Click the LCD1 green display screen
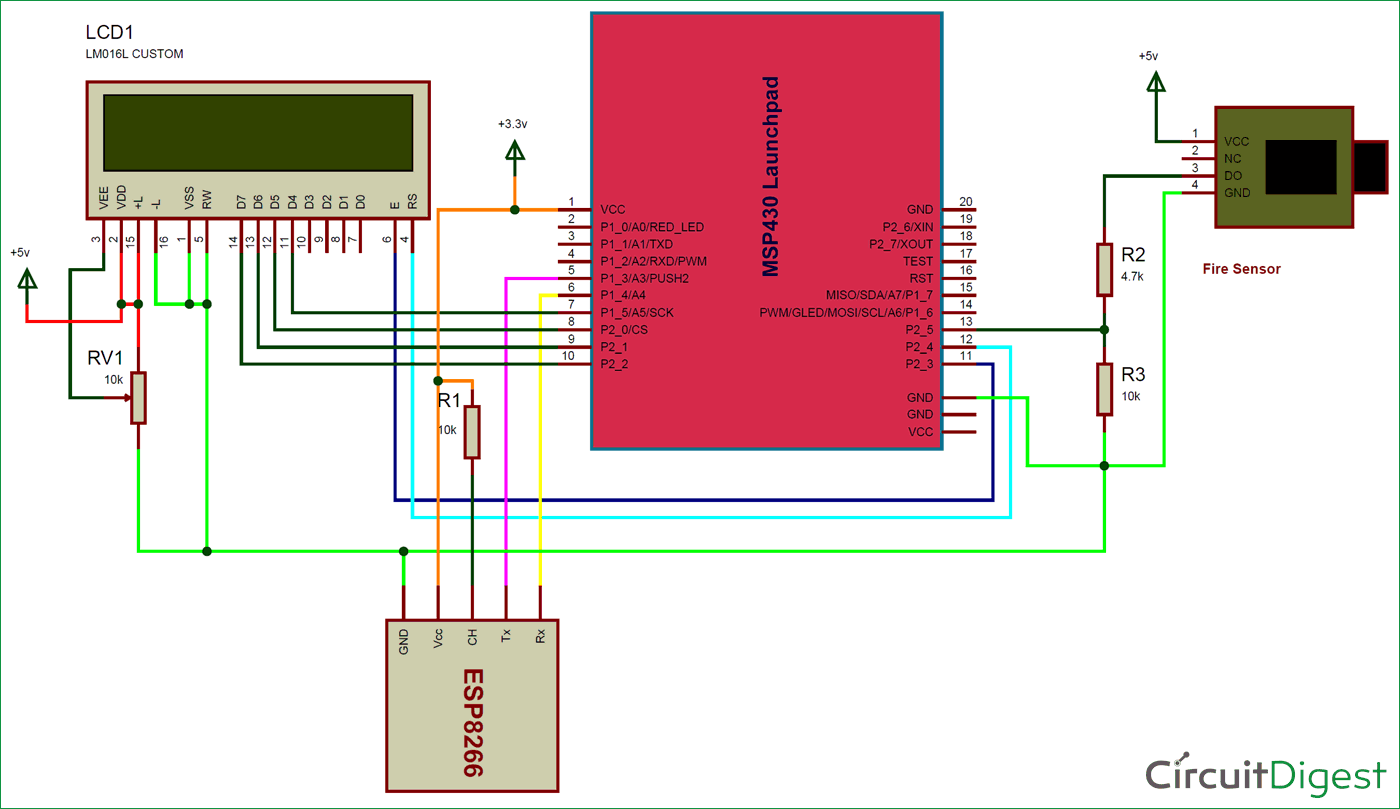Viewport: 1400px width, 809px height. tap(258, 134)
